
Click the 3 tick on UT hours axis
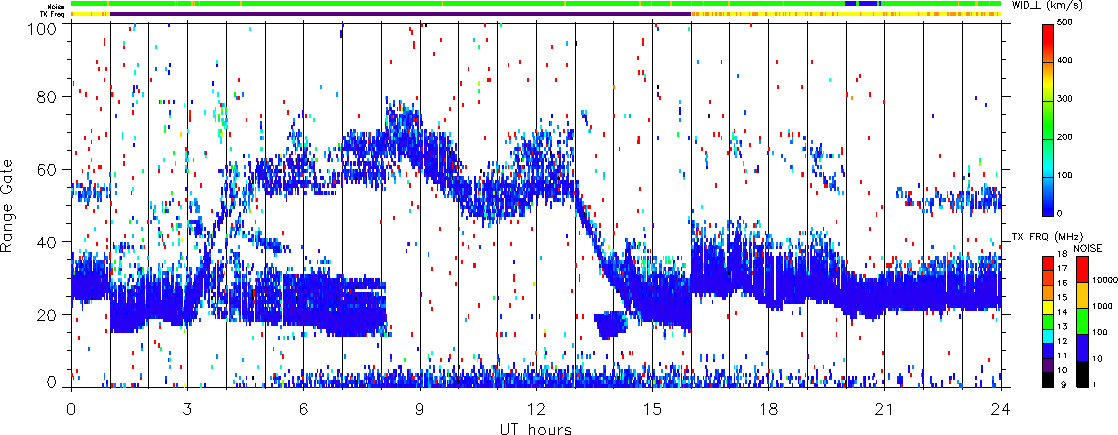pyautogui.click(x=188, y=407)
